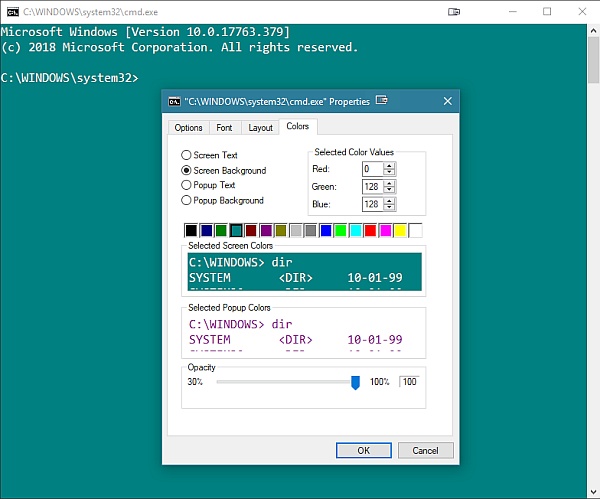
Task: Open the cmd.exe window system menu icon
Action: [13, 12]
